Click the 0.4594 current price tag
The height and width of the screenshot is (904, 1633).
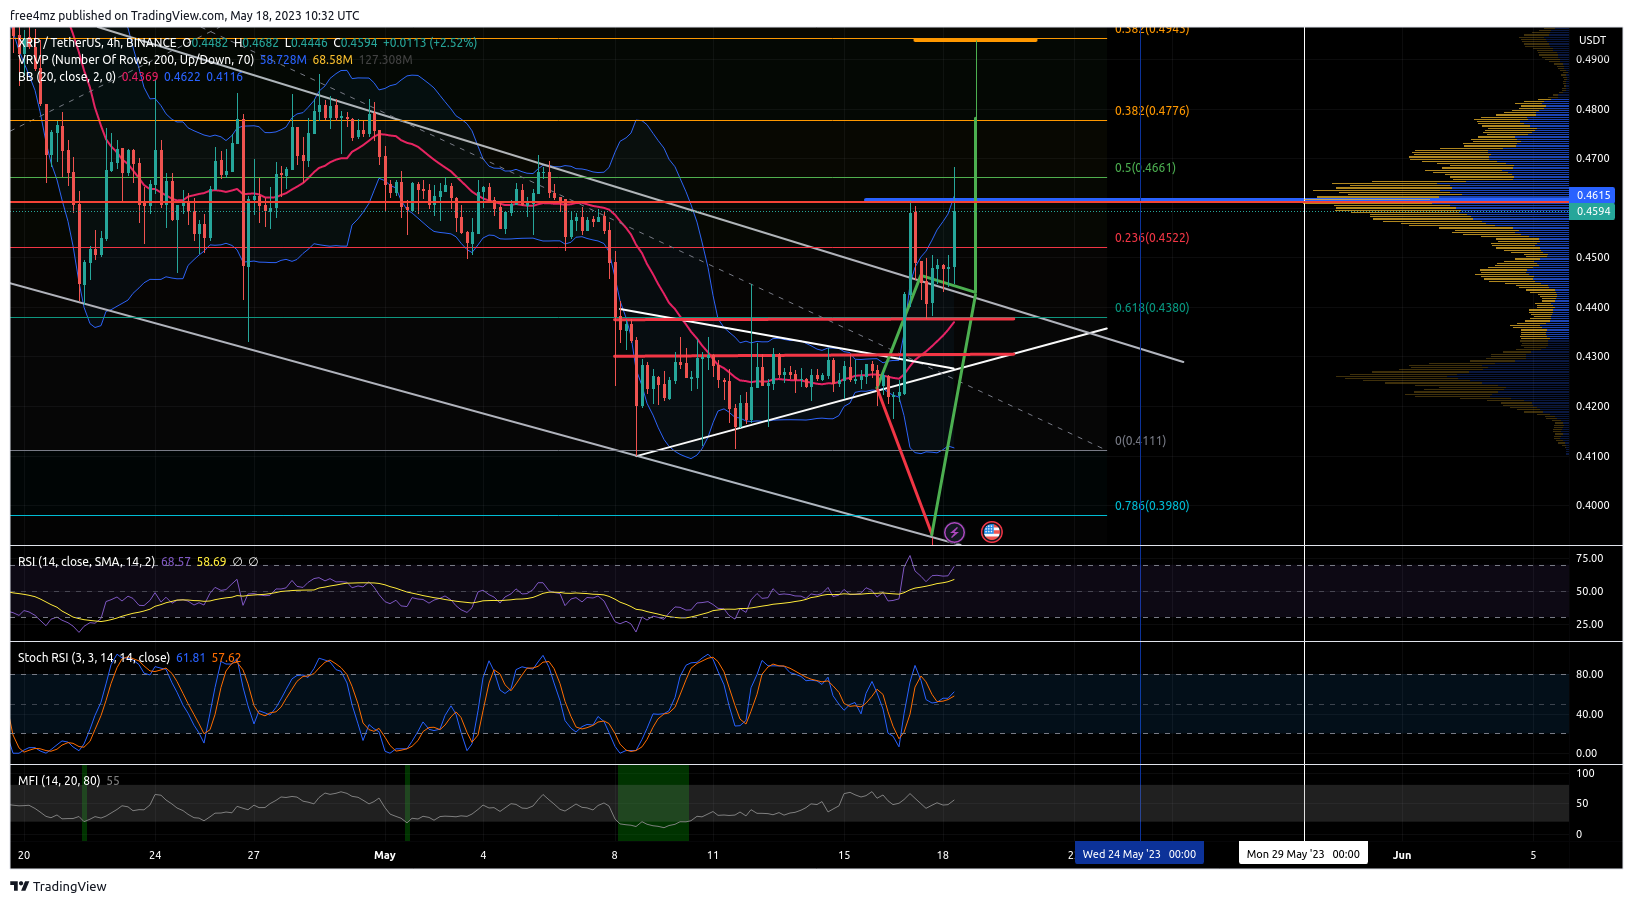(1594, 211)
